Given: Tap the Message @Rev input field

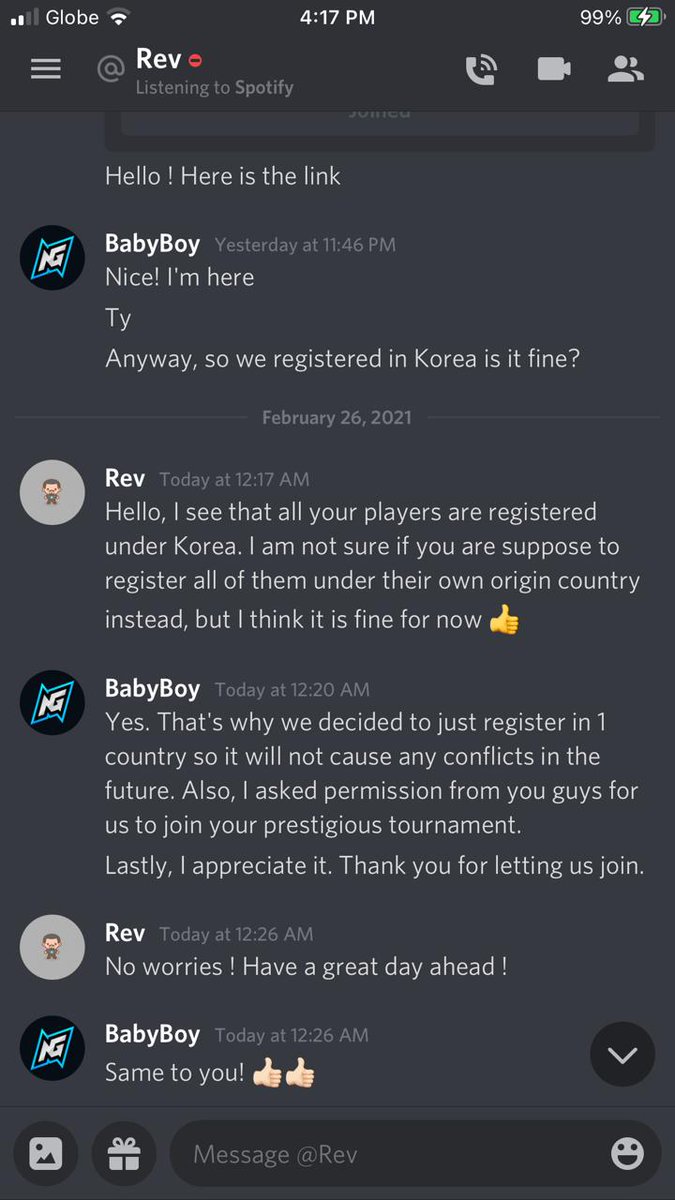Looking at the screenshot, I should pos(415,1154).
